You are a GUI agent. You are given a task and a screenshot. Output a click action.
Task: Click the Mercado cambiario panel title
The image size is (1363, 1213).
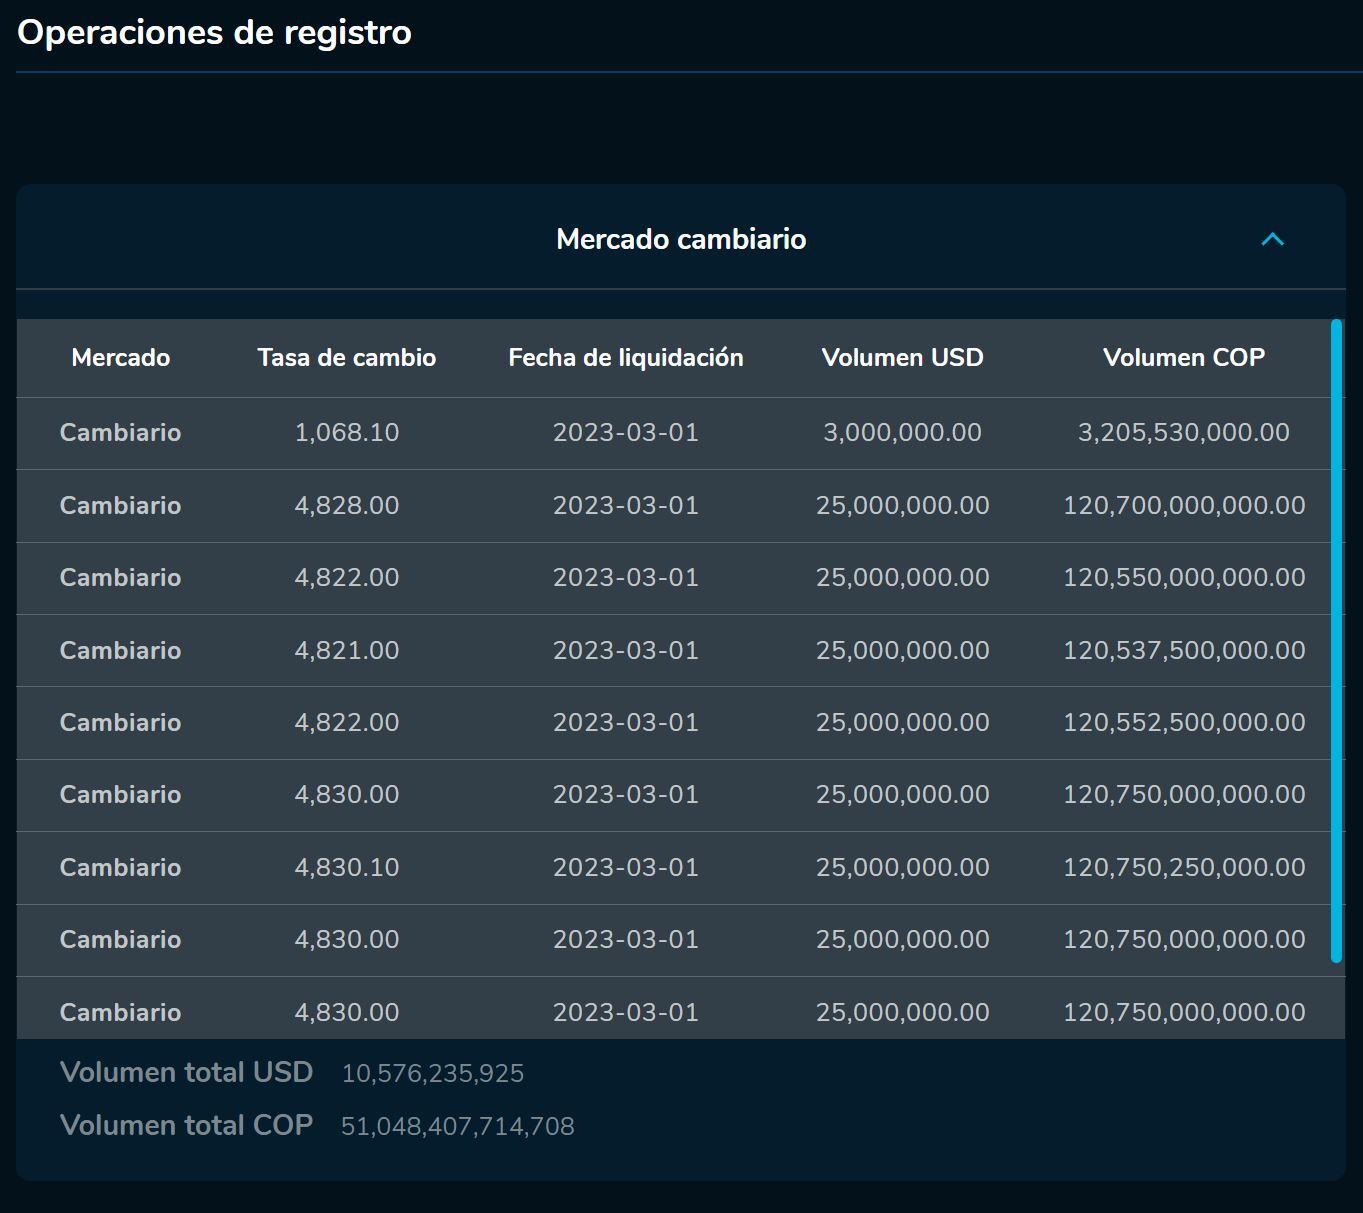click(x=680, y=239)
